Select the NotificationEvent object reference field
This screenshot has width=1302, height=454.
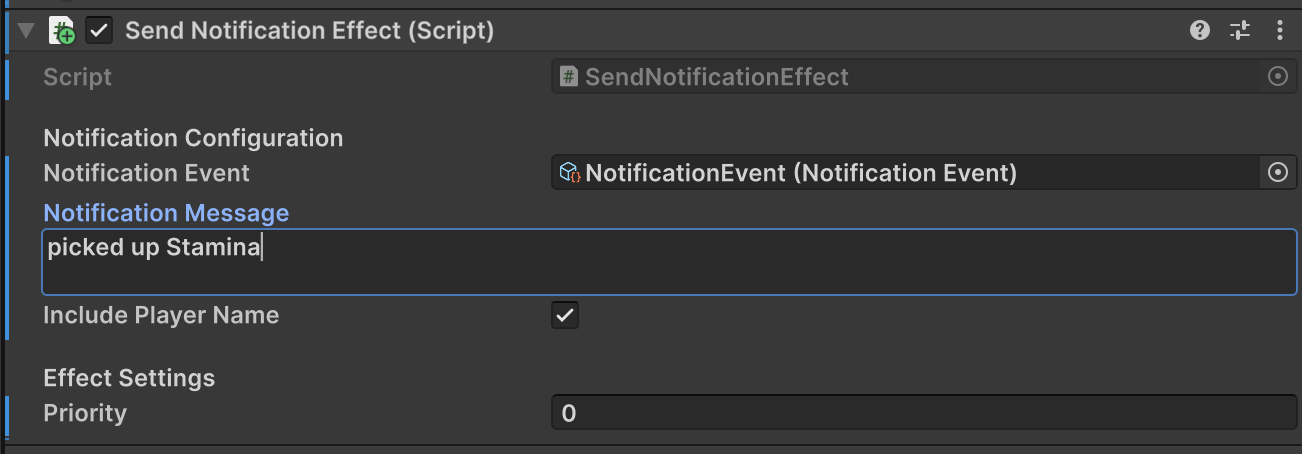pos(905,173)
